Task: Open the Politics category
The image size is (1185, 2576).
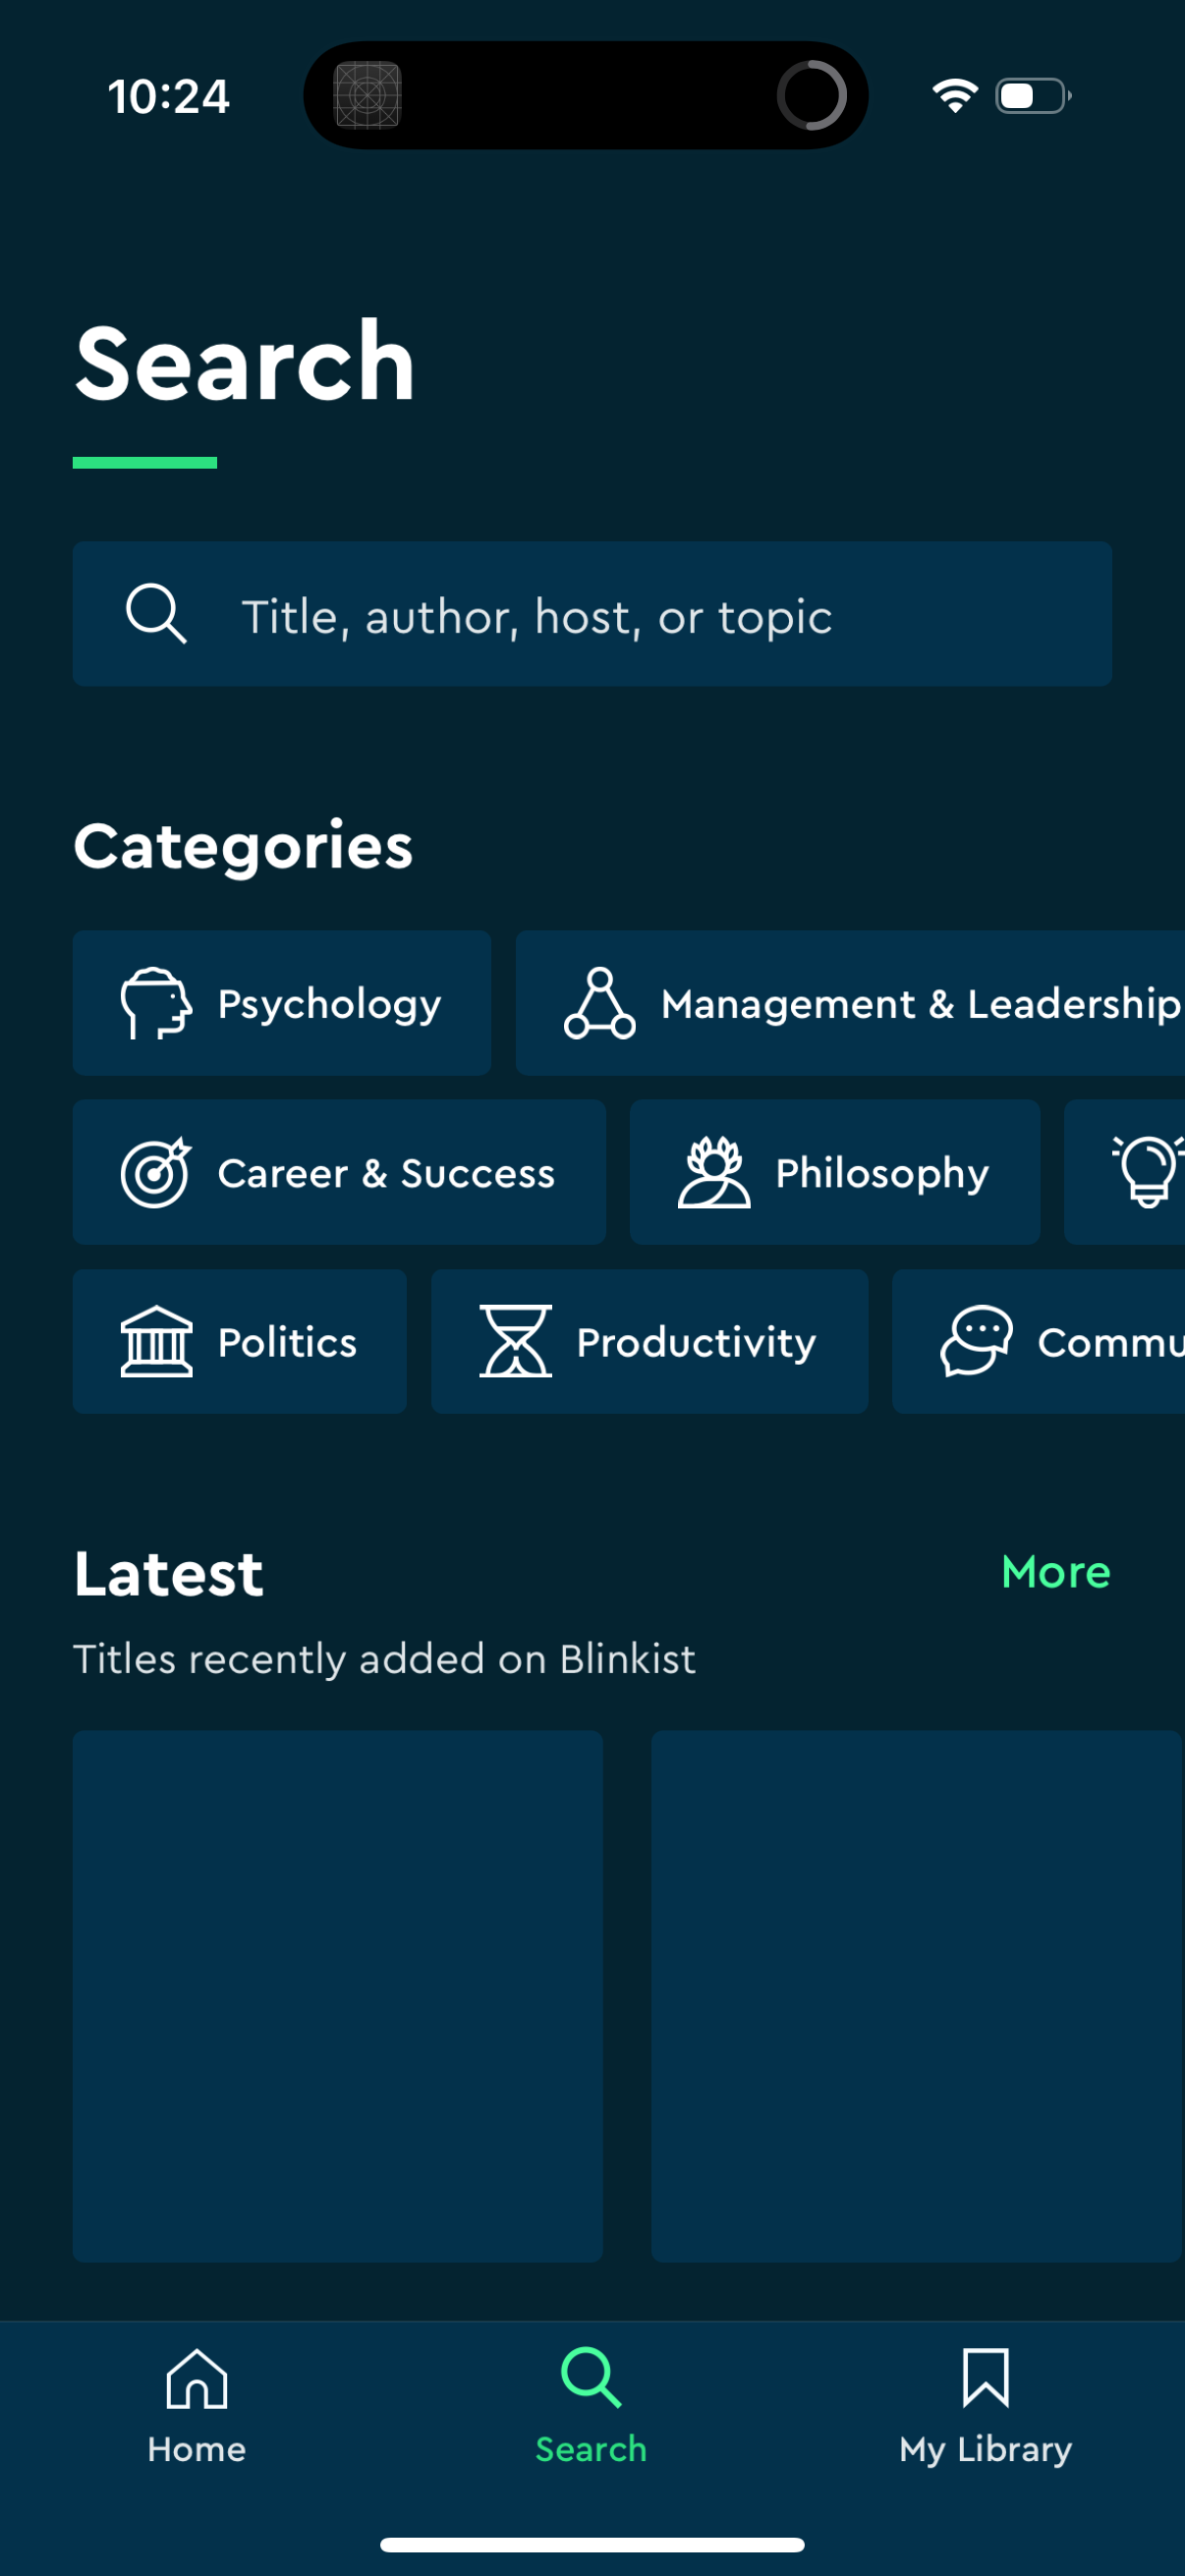Action: (239, 1342)
